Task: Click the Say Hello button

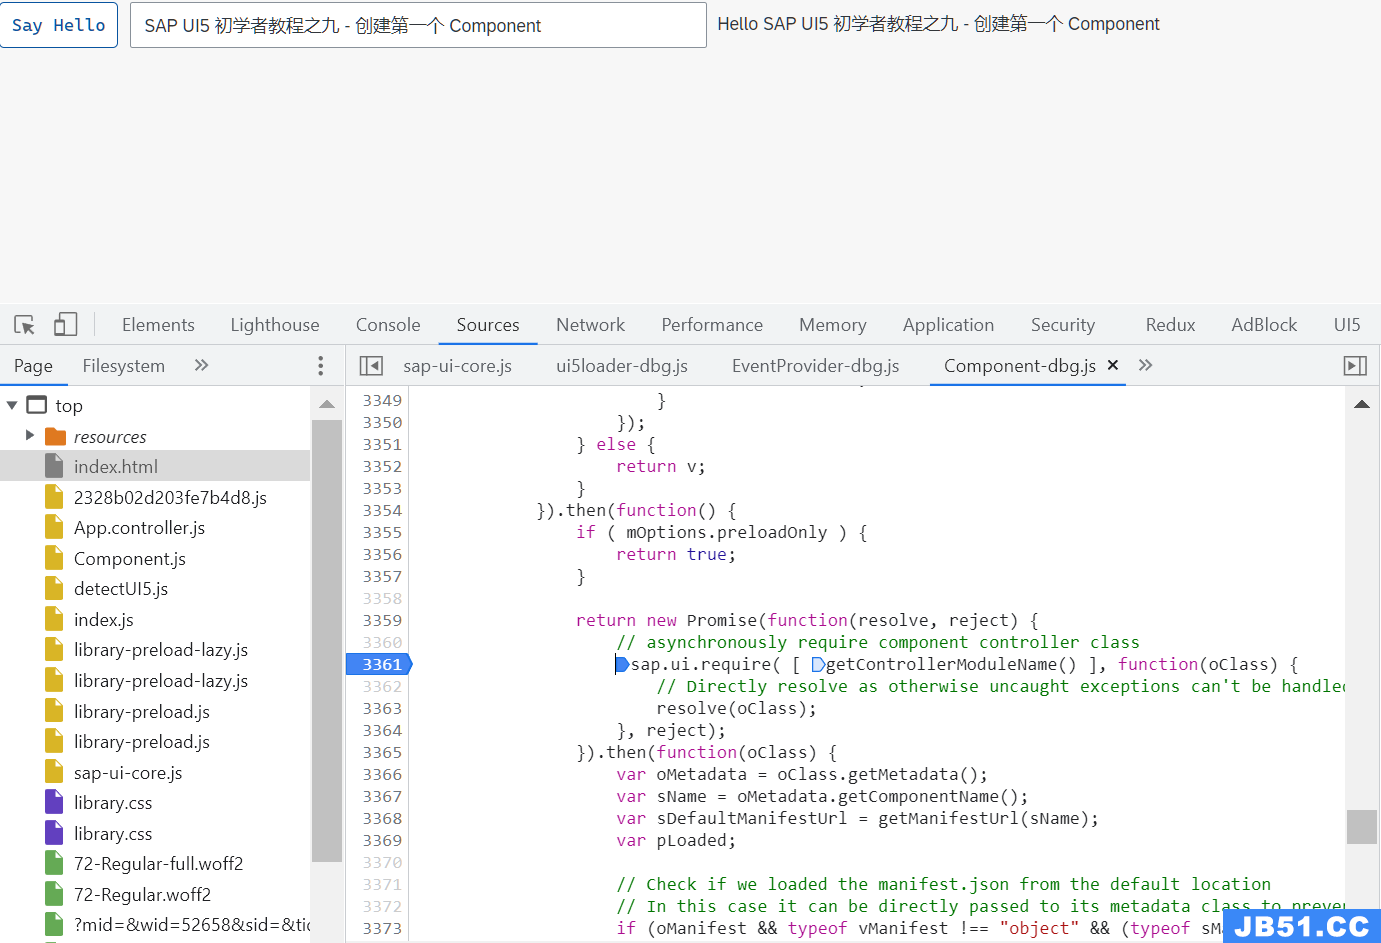Action: [x=59, y=25]
